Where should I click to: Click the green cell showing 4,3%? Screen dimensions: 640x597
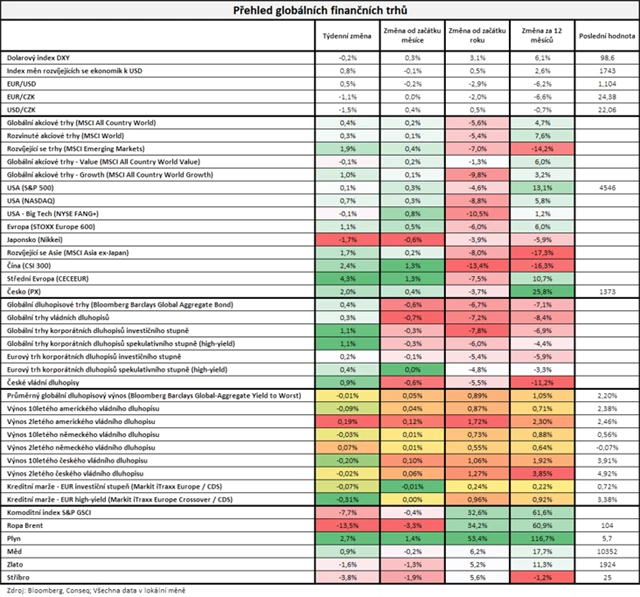(x=343, y=278)
